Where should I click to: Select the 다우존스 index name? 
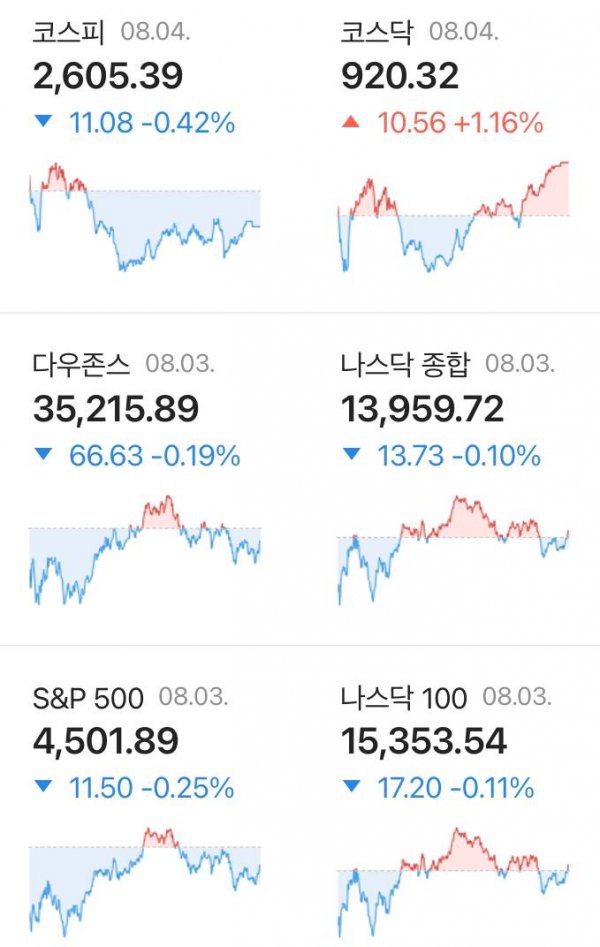coord(82,364)
